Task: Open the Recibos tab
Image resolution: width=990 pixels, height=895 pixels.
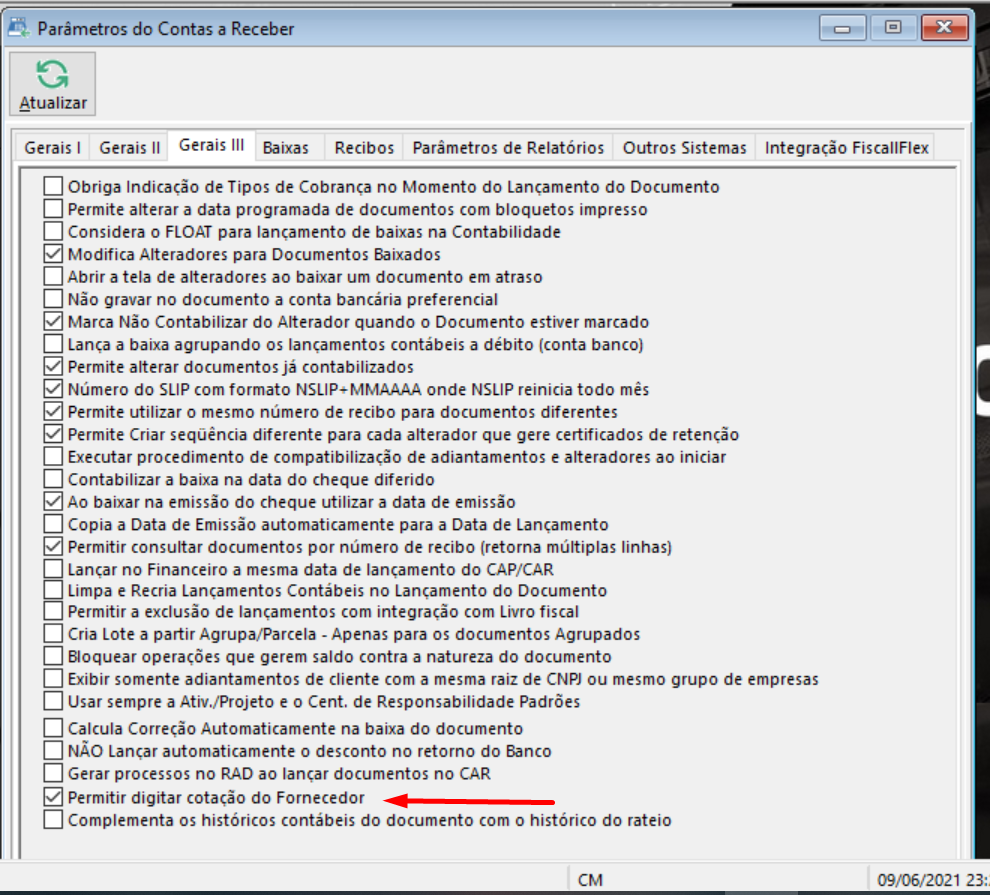Action: click(x=364, y=148)
